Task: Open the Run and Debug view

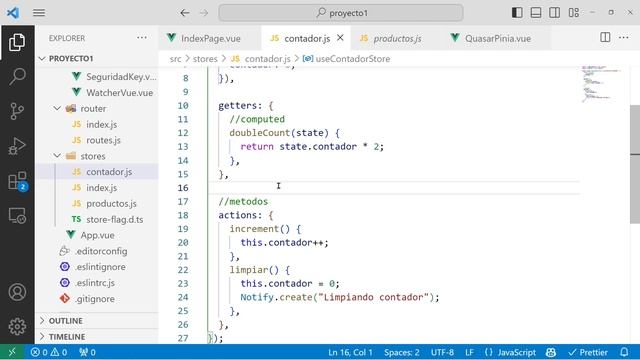Action: tap(17, 146)
